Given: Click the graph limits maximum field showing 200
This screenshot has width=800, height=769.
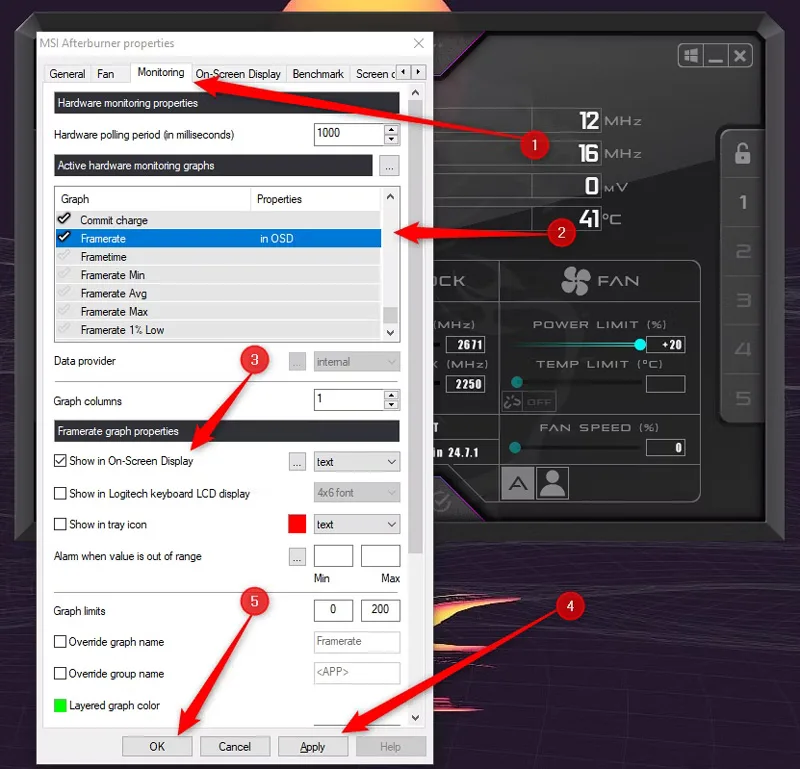Looking at the screenshot, I should click(x=380, y=610).
